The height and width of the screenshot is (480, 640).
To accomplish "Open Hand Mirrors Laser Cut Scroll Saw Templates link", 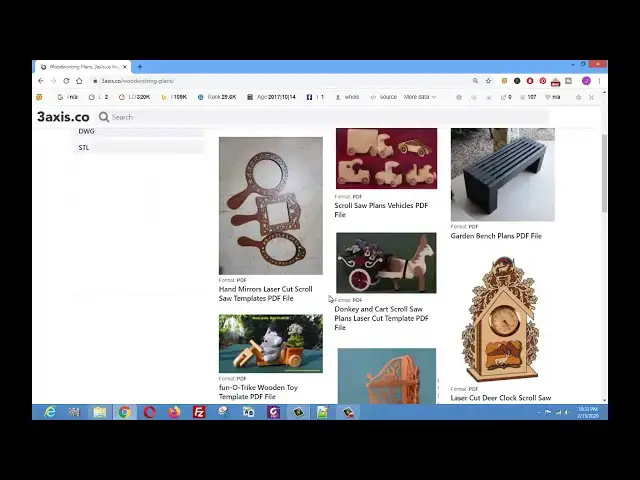I will click(x=265, y=293).
